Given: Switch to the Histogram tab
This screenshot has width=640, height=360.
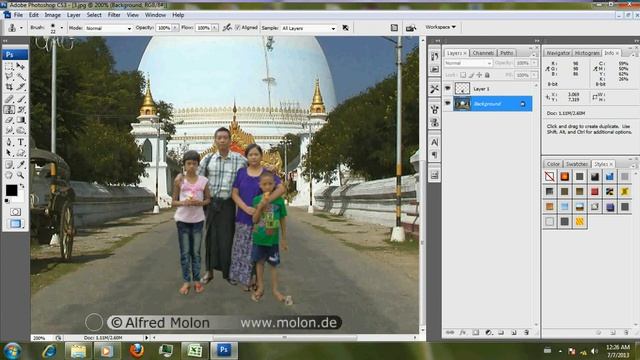Looking at the screenshot, I should click(x=587, y=53).
